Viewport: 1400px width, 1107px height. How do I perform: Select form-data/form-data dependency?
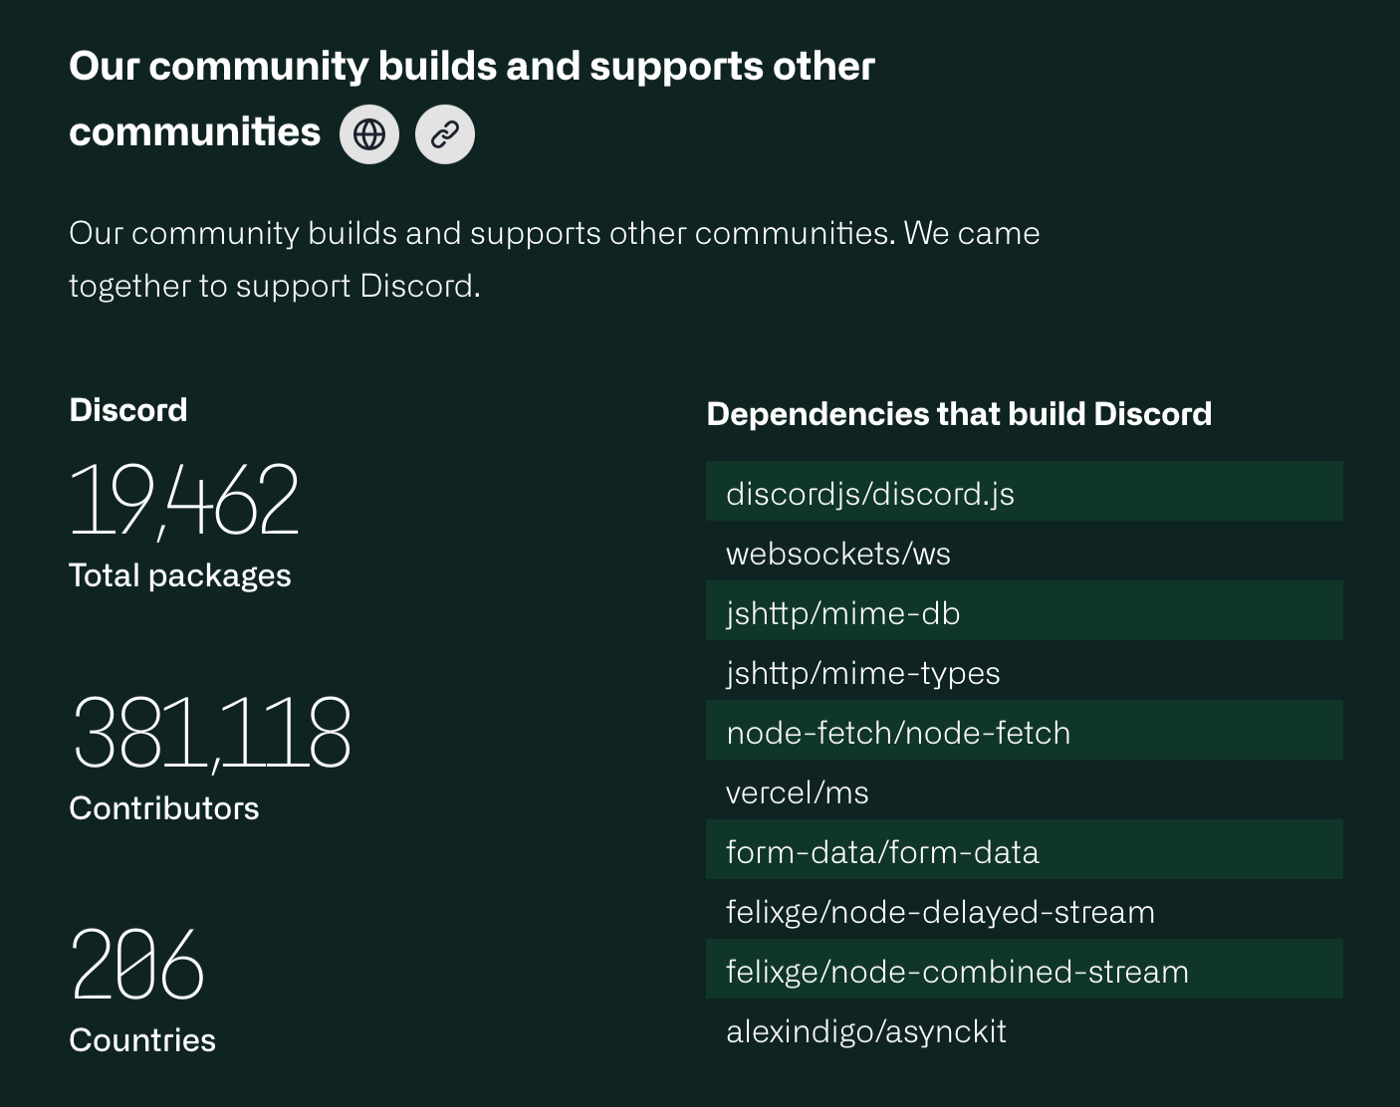coord(1024,850)
